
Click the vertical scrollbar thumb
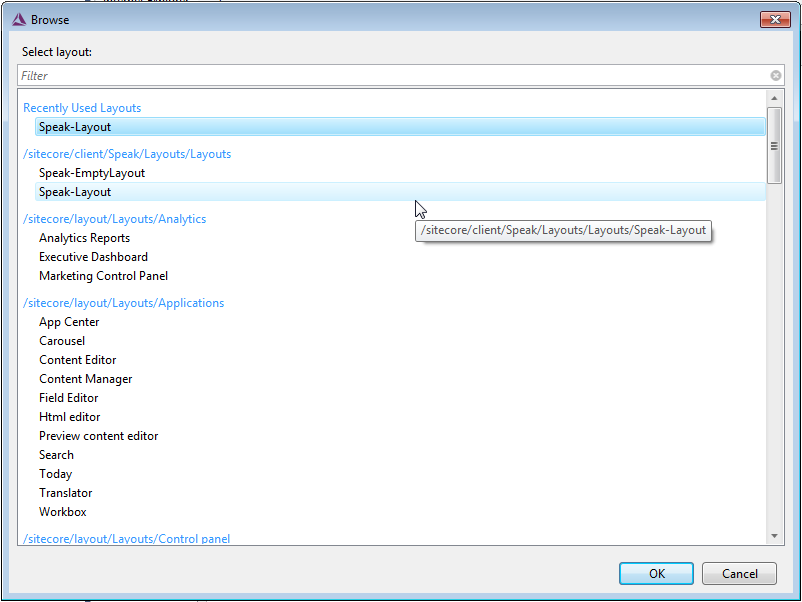coord(774,145)
